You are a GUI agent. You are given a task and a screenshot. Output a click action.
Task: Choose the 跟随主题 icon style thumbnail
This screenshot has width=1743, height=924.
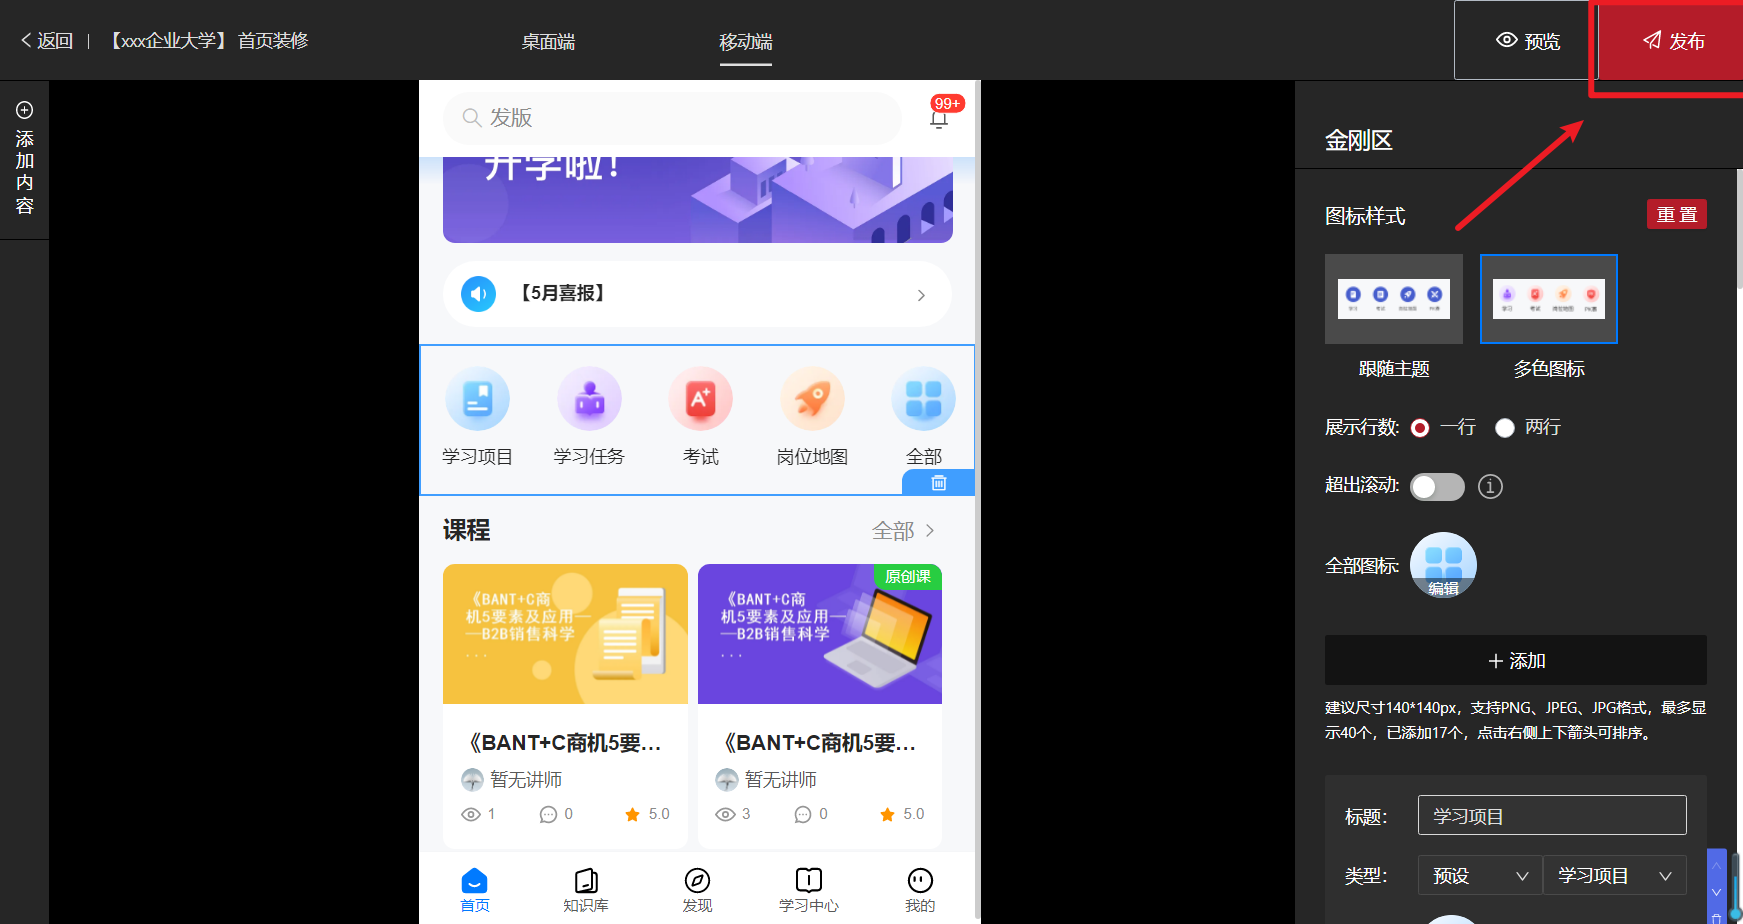point(1394,299)
